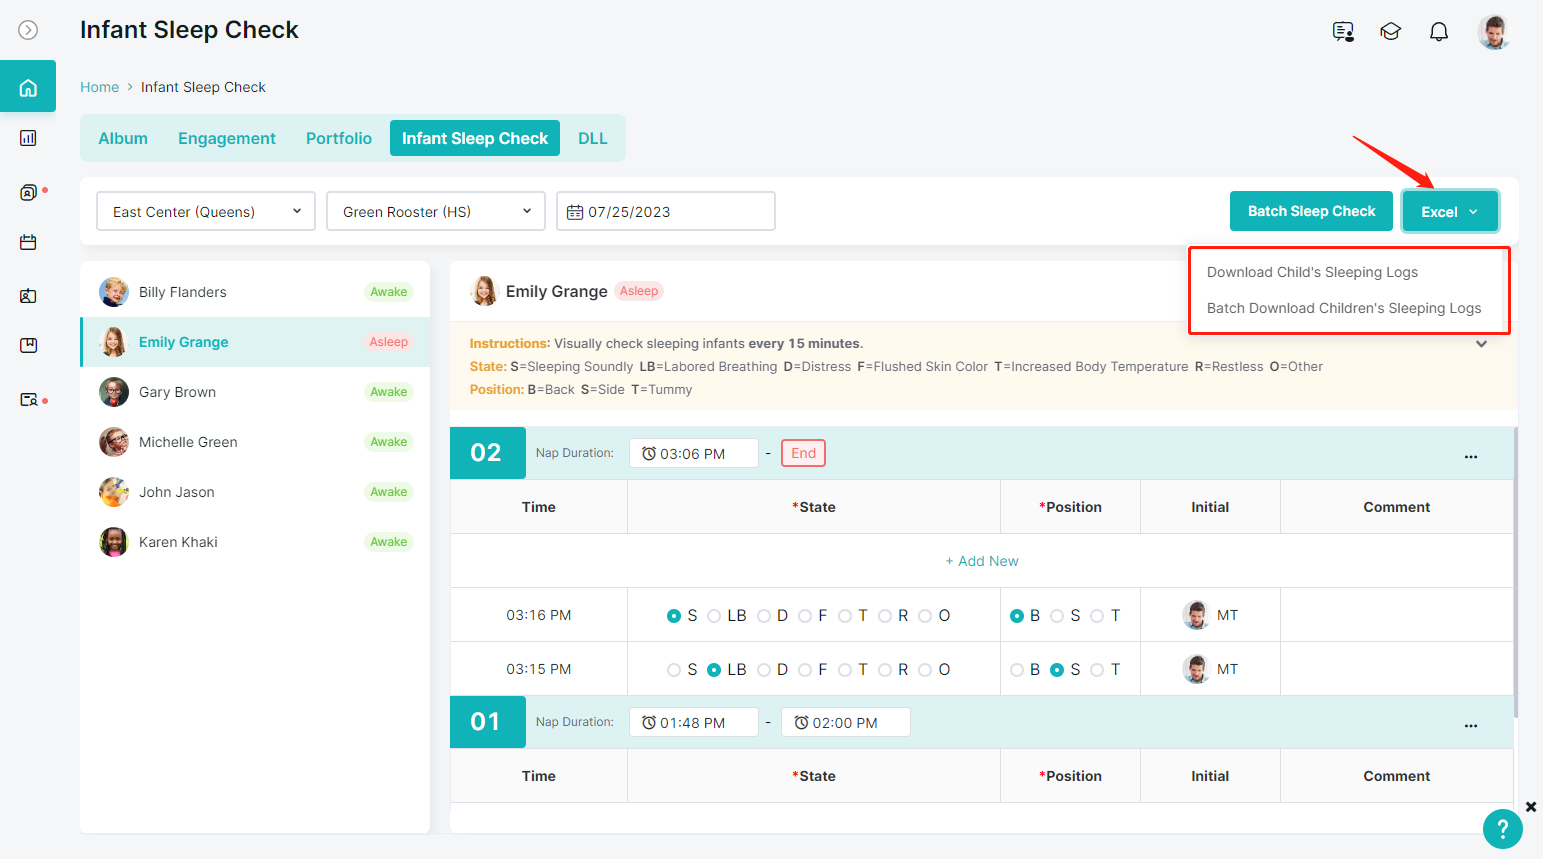Edit the 03:06 PM nap start time
Image resolution: width=1543 pixels, height=859 pixels.
(694, 453)
